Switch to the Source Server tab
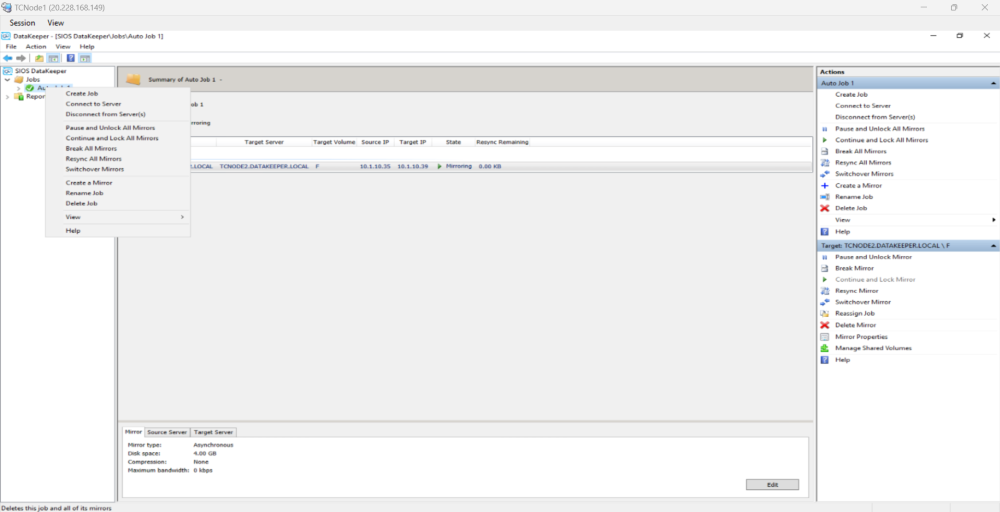The width and height of the screenshot is (1000, 512). pyautogui.click(x=167, y=432)
